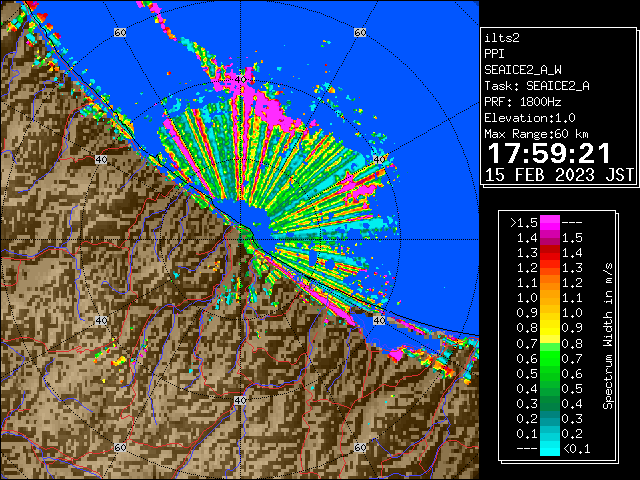Click the 60 km ring label southwest of radar
The height and width of the screenshot is (480, 640).
click(x=120, y=447)
